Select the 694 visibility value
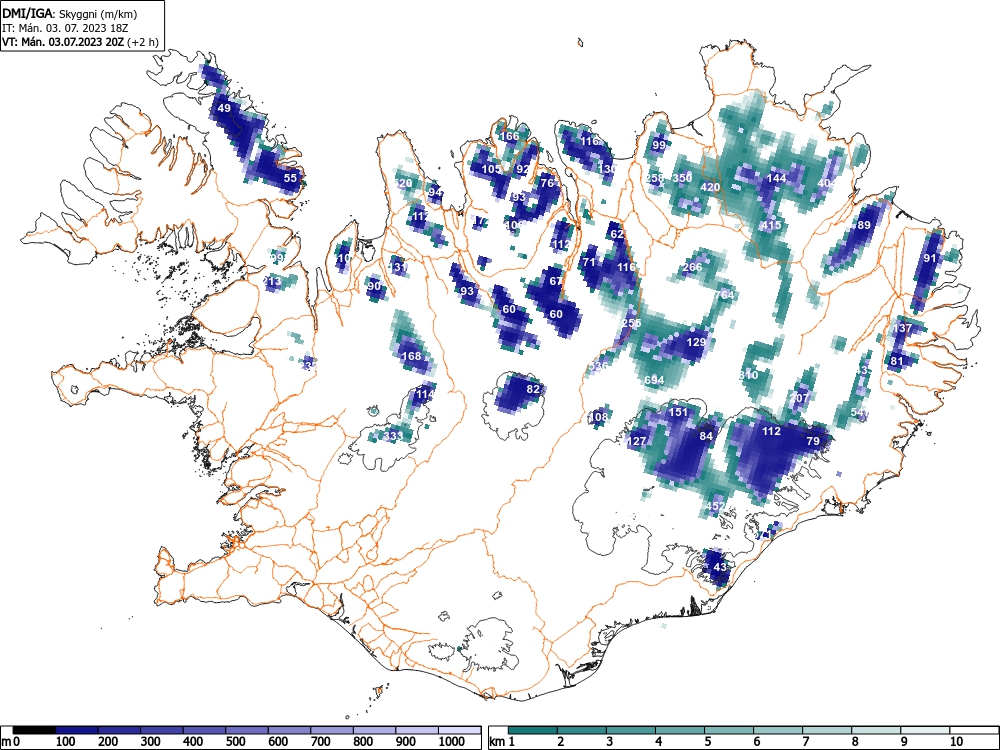 (x=654, y=380)
